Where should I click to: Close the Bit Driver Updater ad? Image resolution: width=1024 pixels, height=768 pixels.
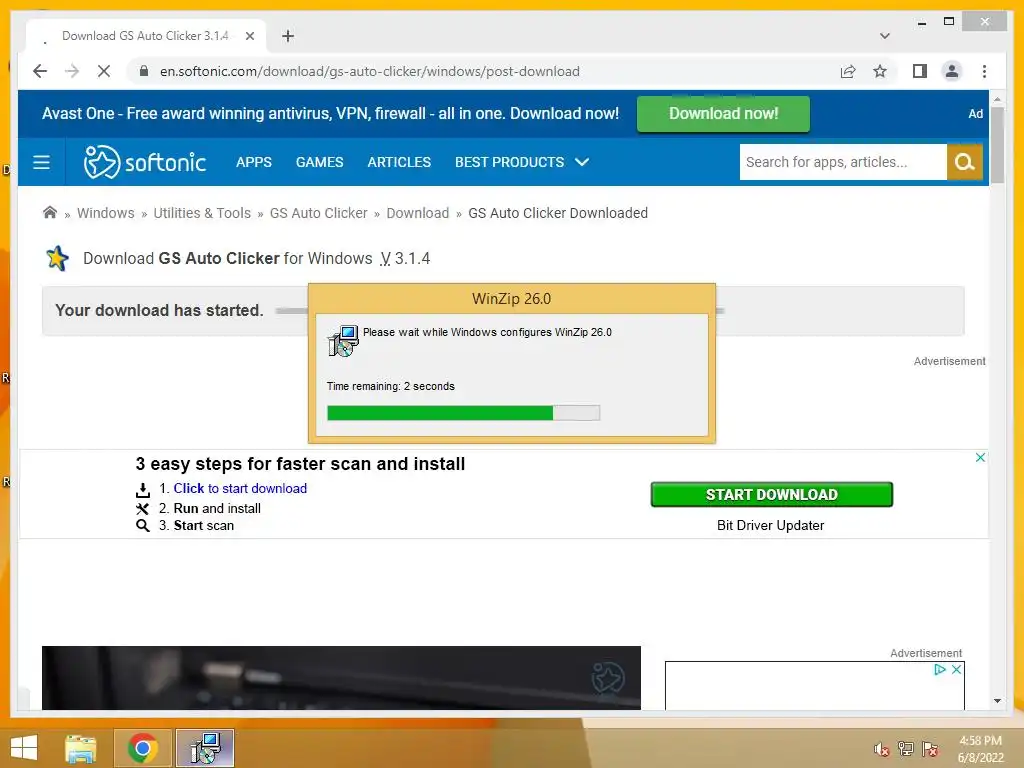(x=980, y=457)
